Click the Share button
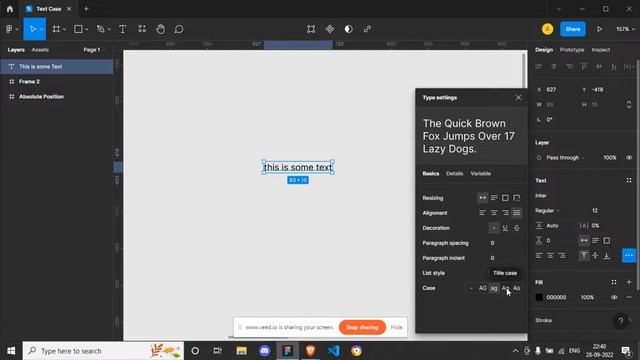Screen dimensions: 640x360 pyautogui.click(x=573, y=29)
